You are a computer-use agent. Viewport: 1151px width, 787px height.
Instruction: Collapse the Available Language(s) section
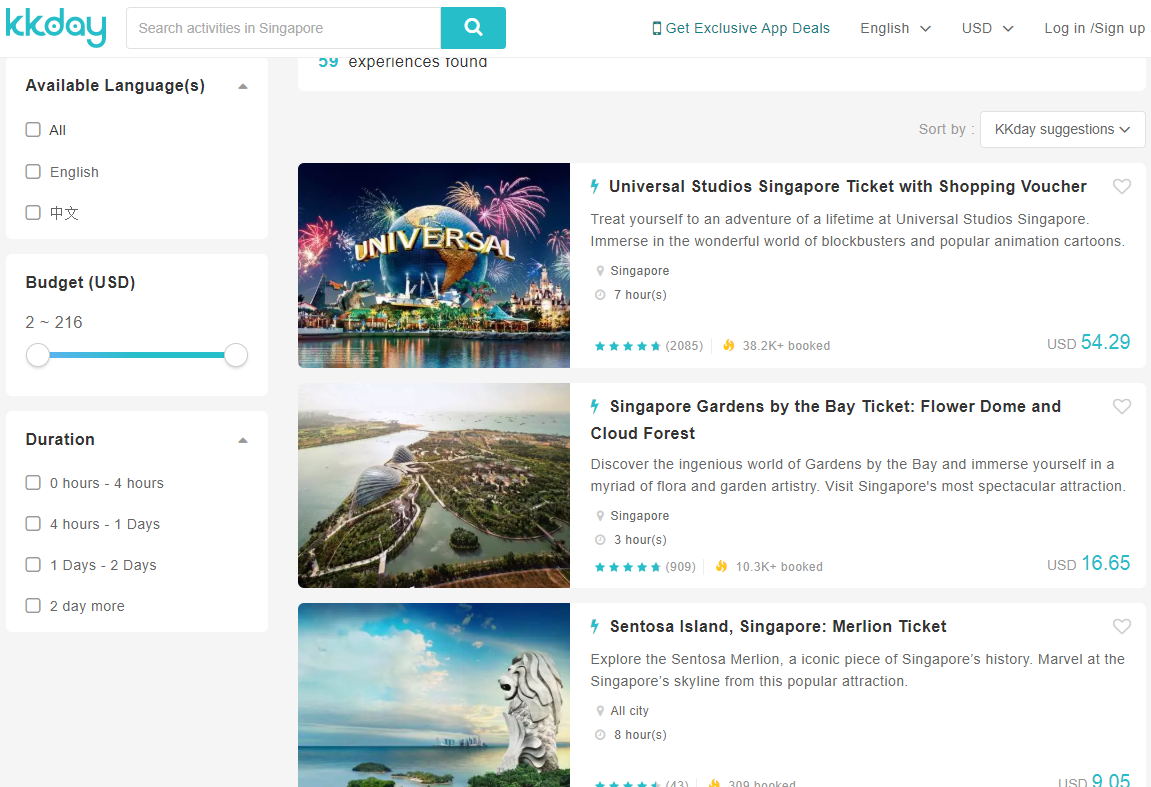[243, 87]
